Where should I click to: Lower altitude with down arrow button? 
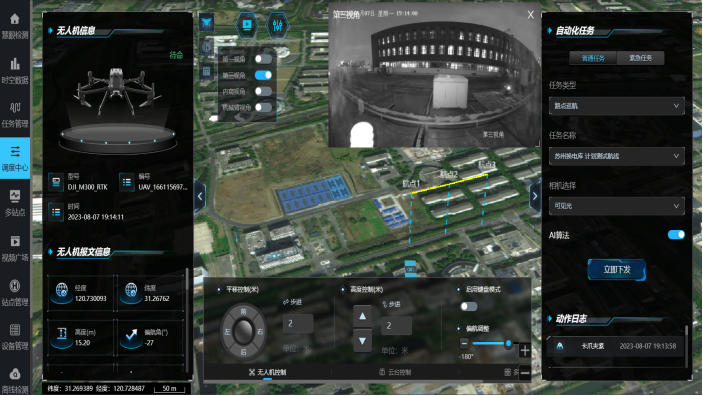click(362, 341)
